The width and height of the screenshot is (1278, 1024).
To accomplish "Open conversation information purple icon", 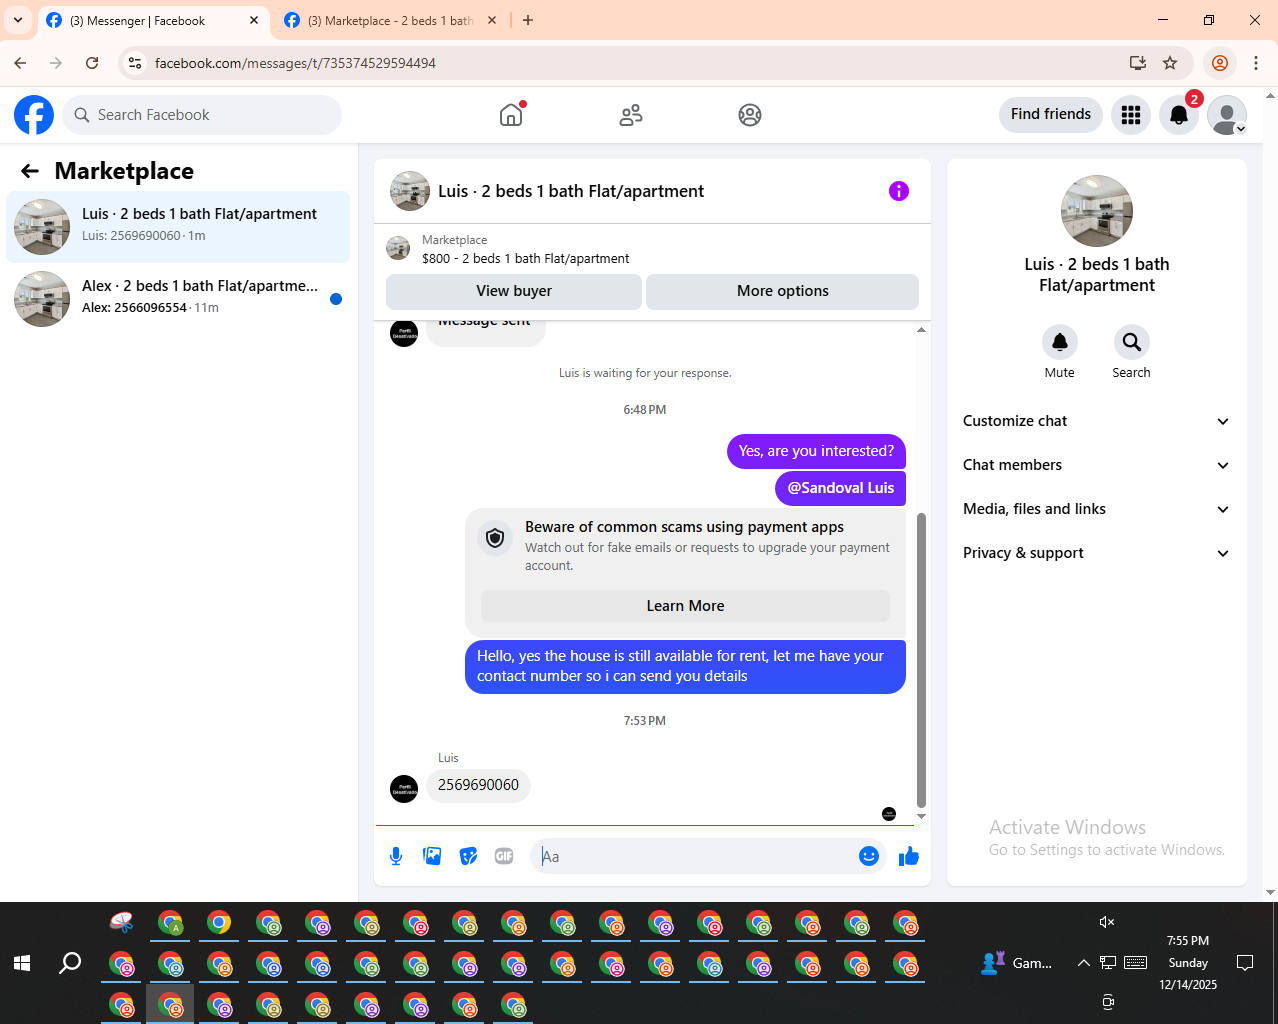I will (899, 191).
